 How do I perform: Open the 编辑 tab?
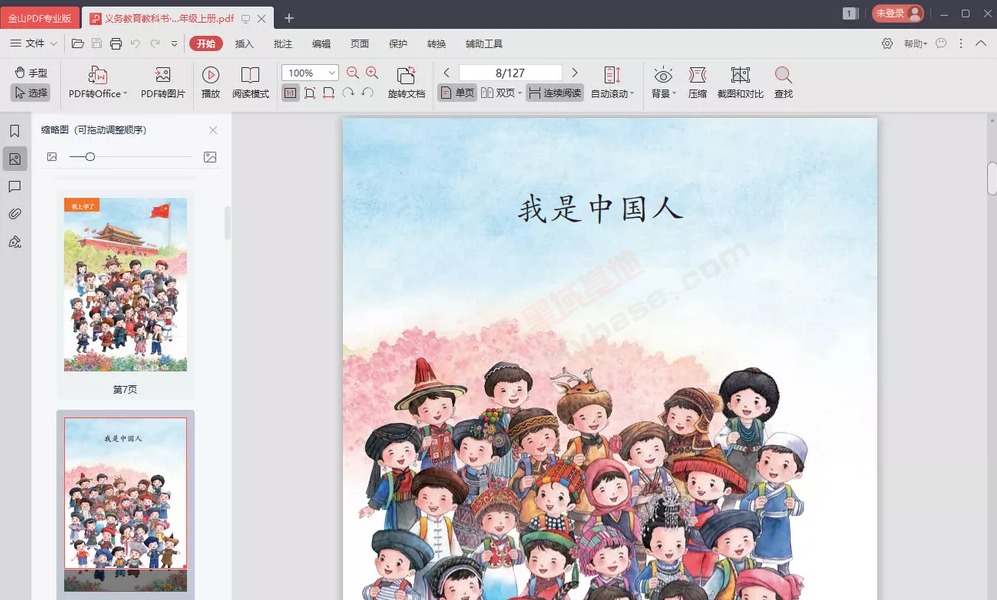pos(321,44)
